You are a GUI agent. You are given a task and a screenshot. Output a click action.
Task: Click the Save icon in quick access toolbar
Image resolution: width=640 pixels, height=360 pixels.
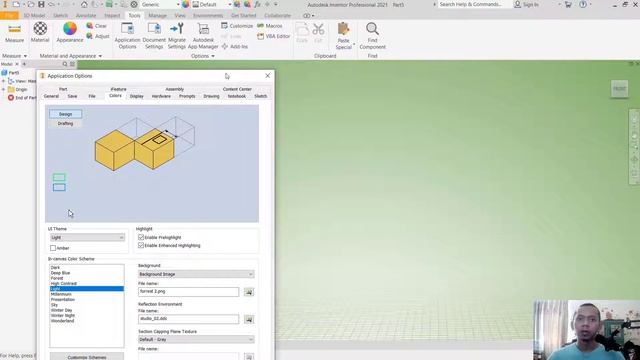click(x=41, y=4)
